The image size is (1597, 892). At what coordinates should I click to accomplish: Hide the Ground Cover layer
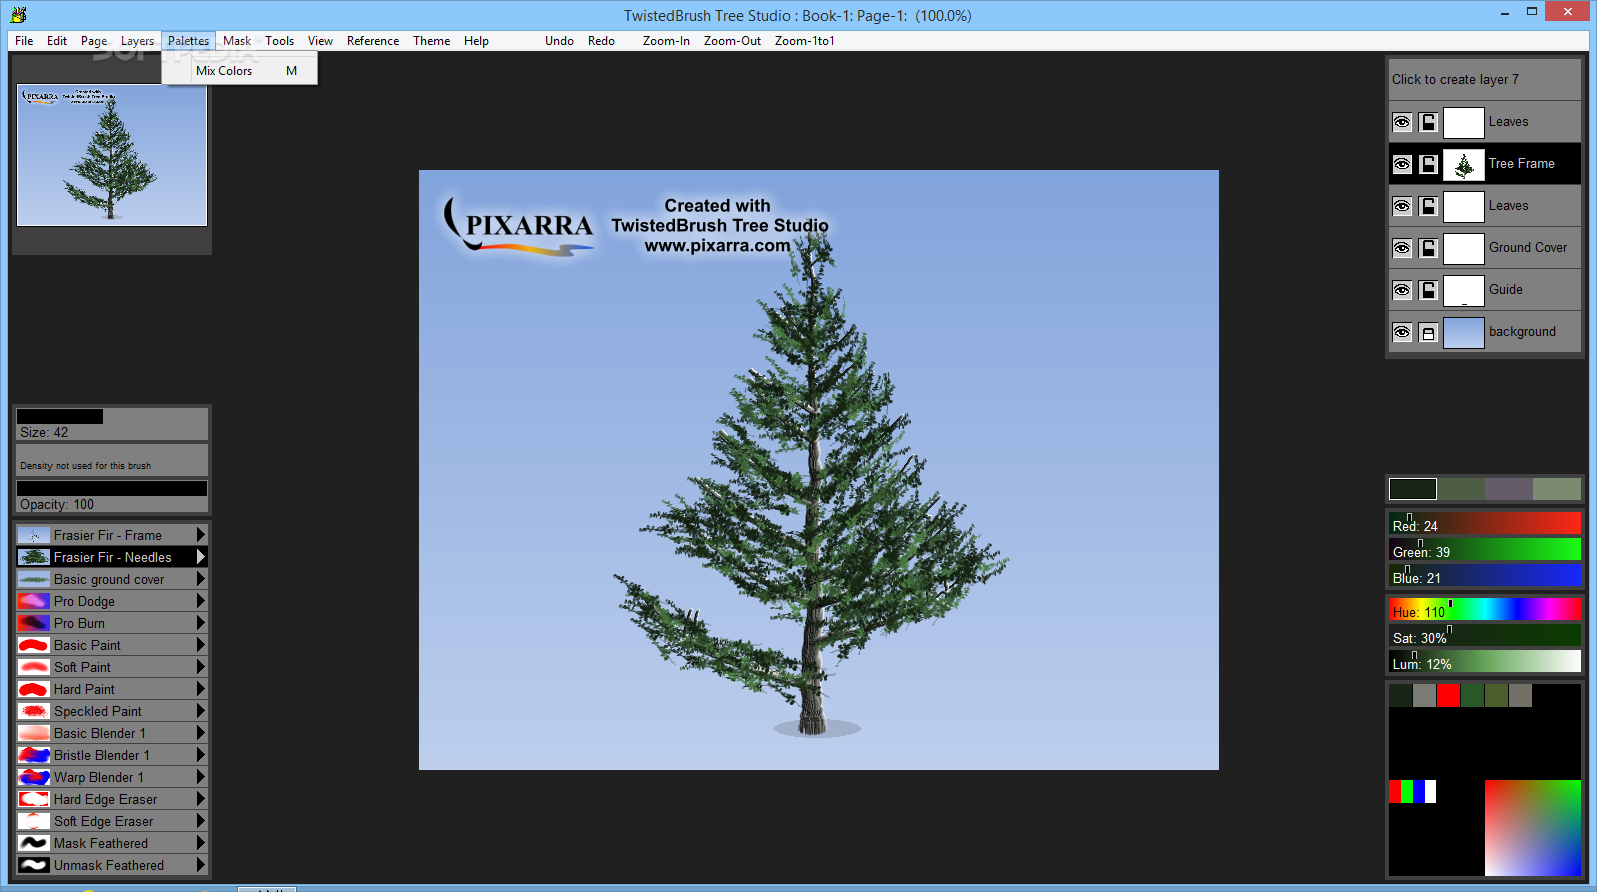point(1402,248)
